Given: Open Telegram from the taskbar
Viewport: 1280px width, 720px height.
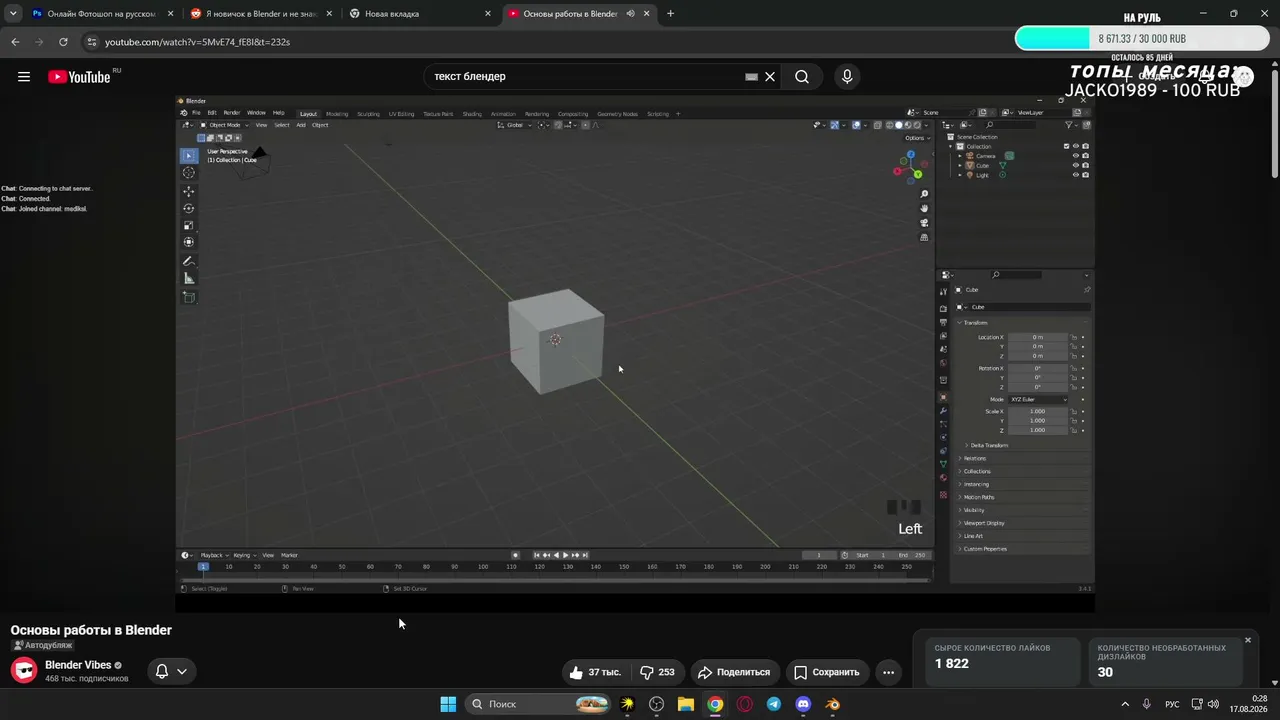Looking at the screenshot, I should [x=774, y=704].
